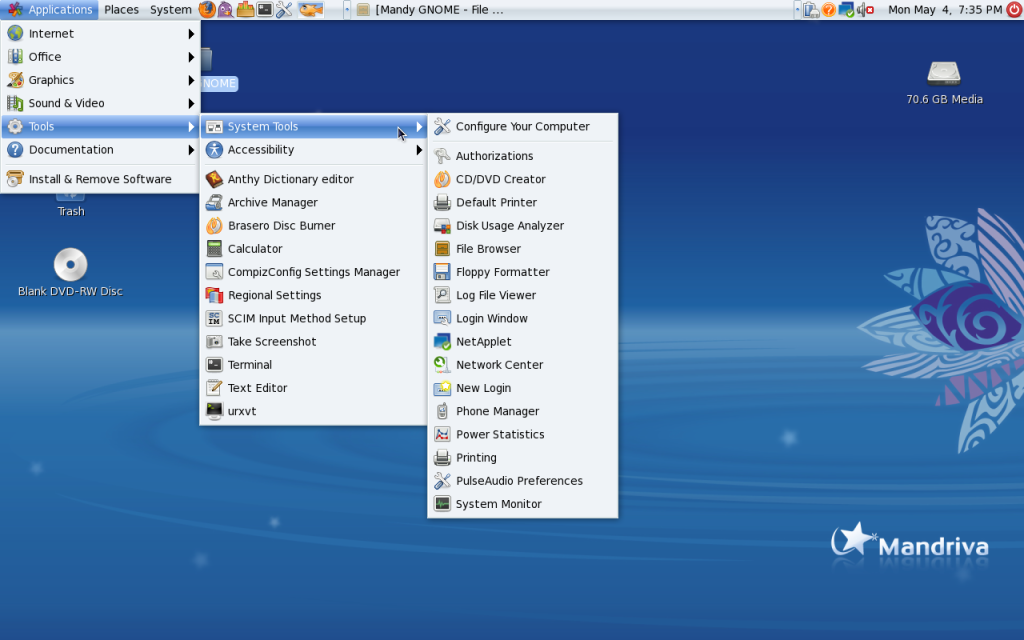Screen dimensions: 1024x640
Task: Launch urxvt terminal
Action: [313, 411]
